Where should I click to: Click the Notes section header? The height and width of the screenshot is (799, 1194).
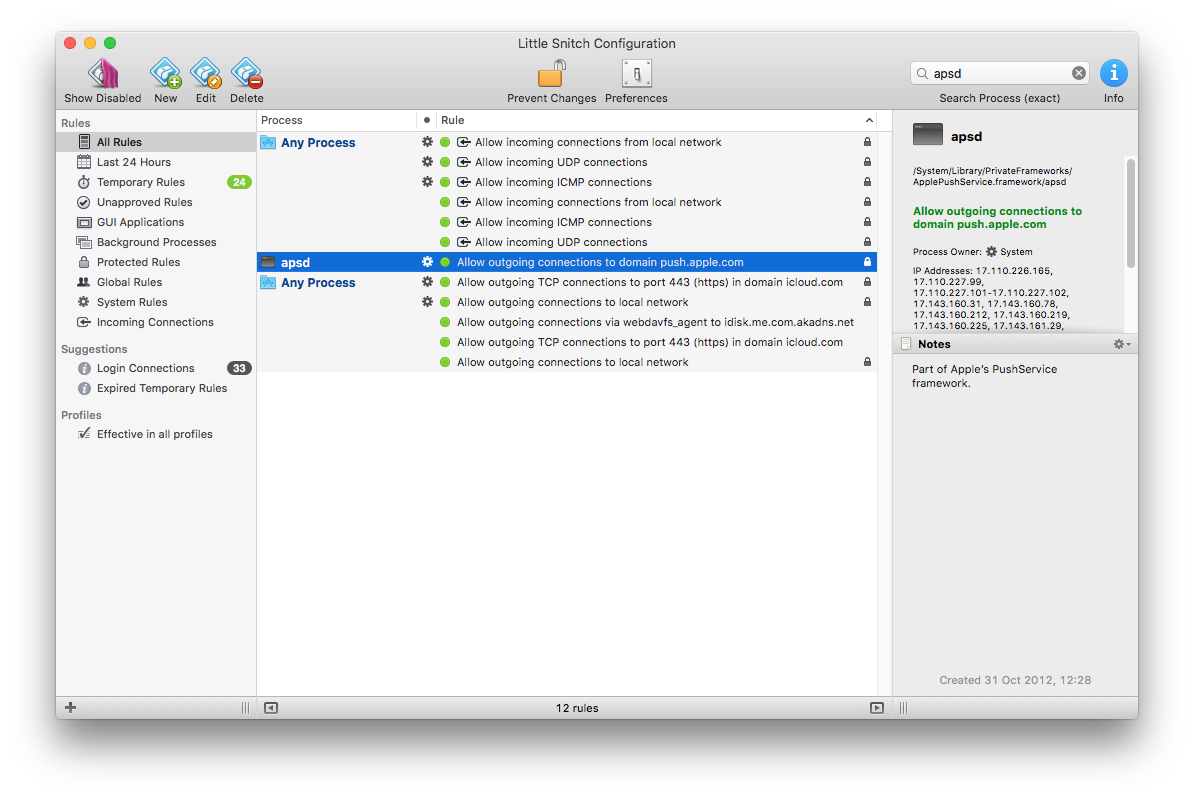tap(1015, 344)
